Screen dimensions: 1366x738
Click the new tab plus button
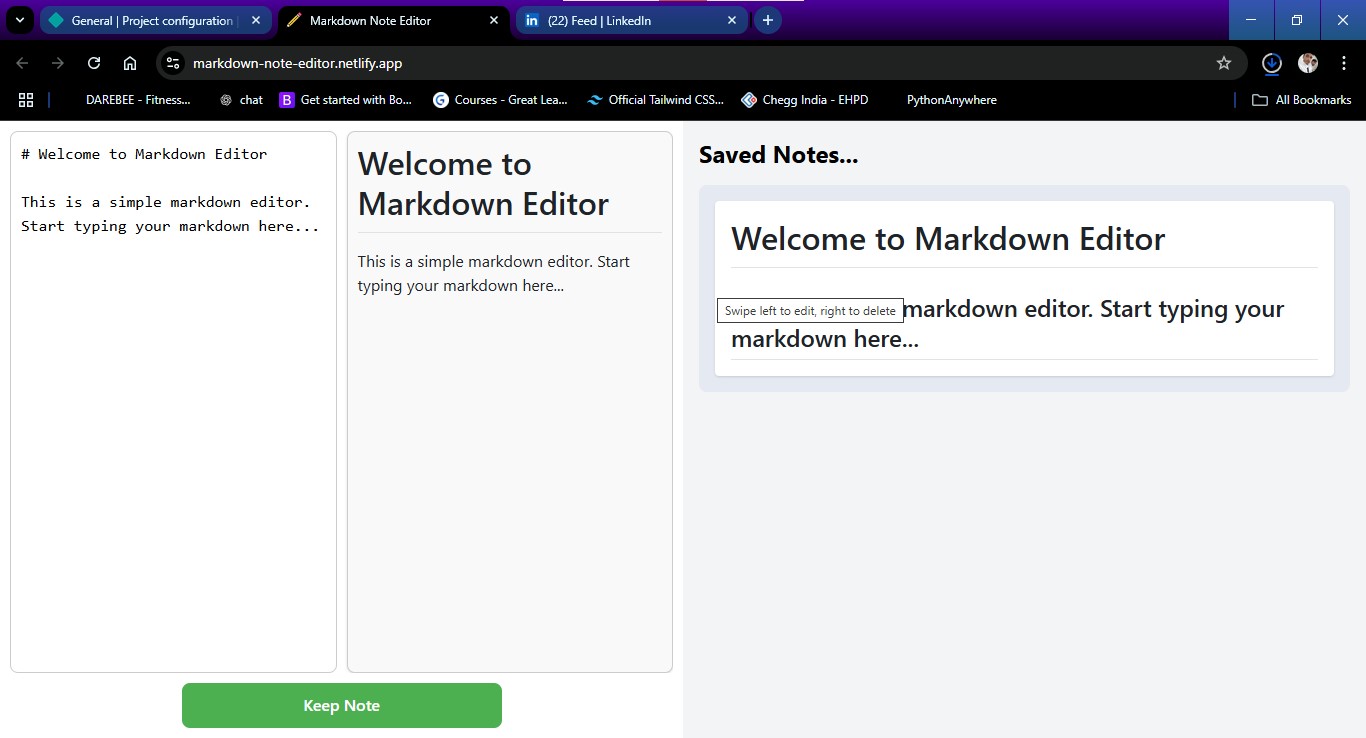tap(768, 19)
